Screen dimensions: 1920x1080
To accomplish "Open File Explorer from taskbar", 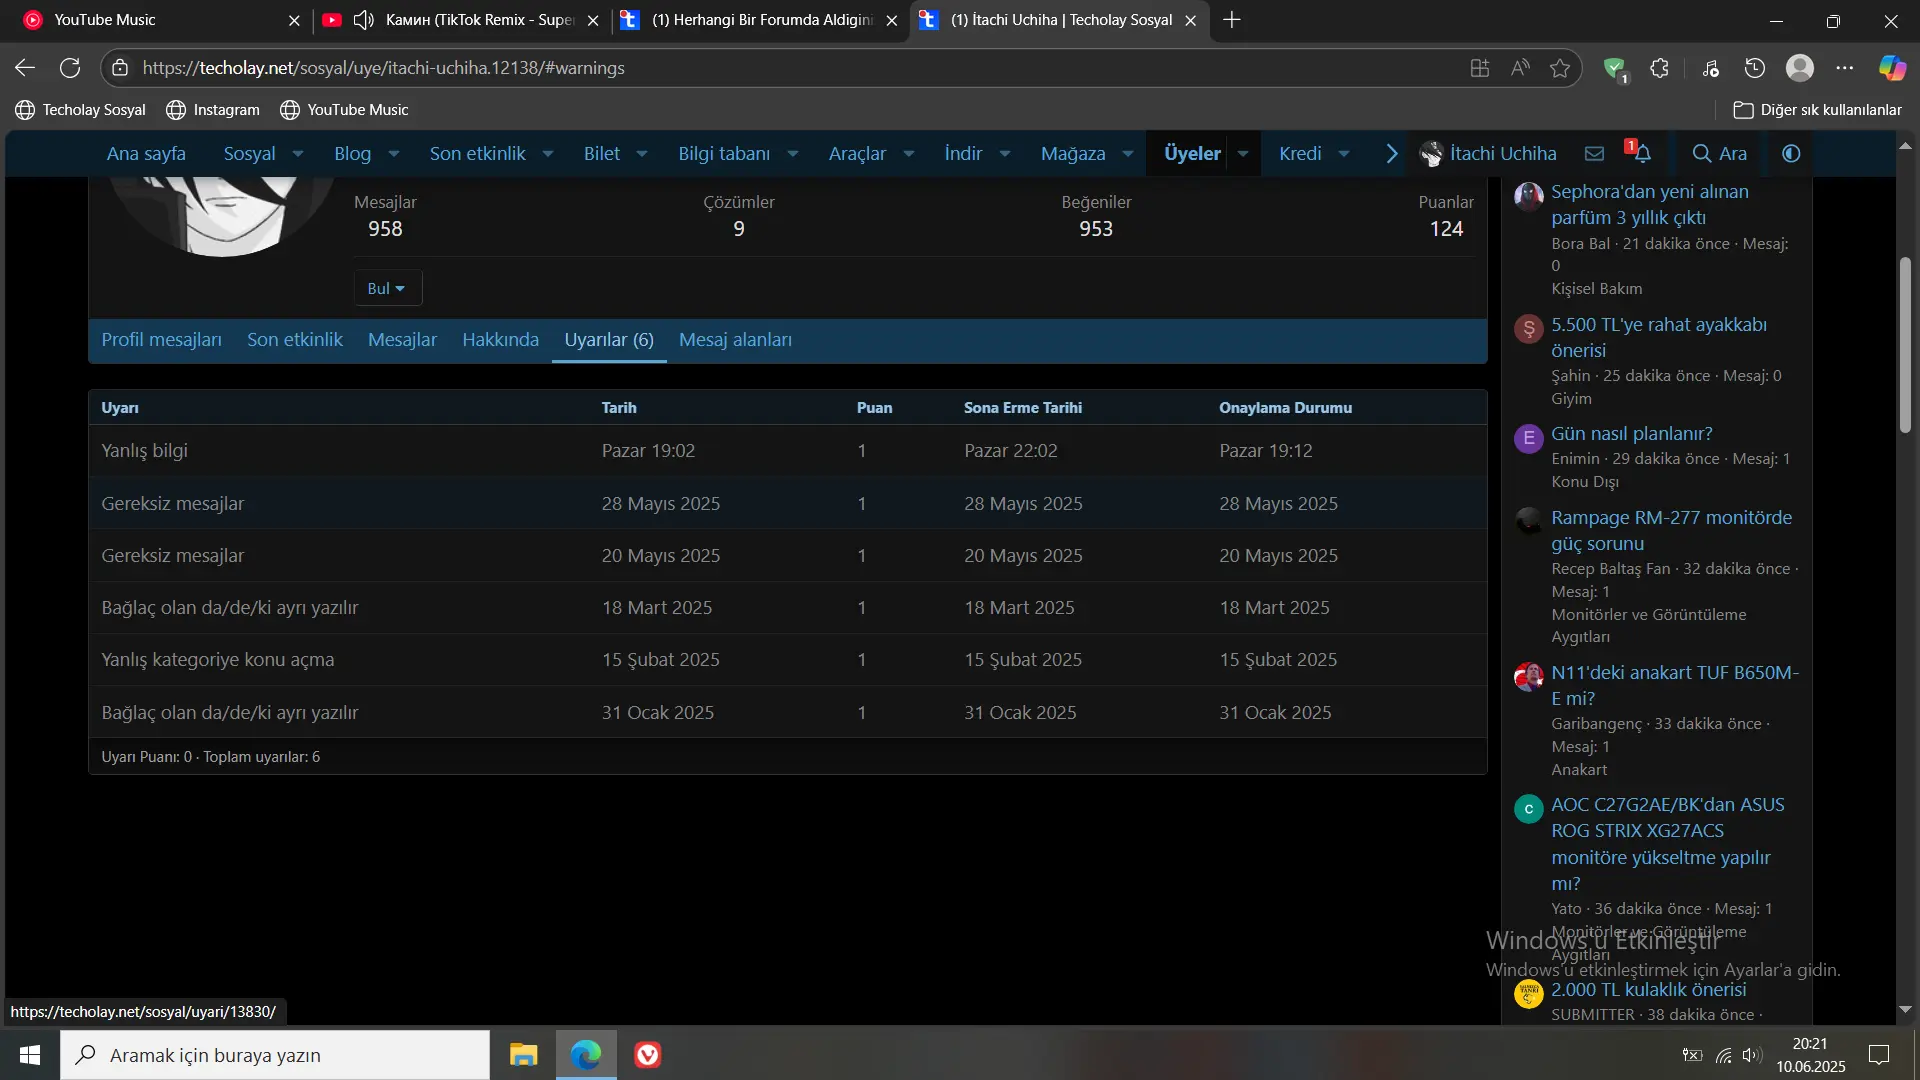I will [x=523, y=1055].
